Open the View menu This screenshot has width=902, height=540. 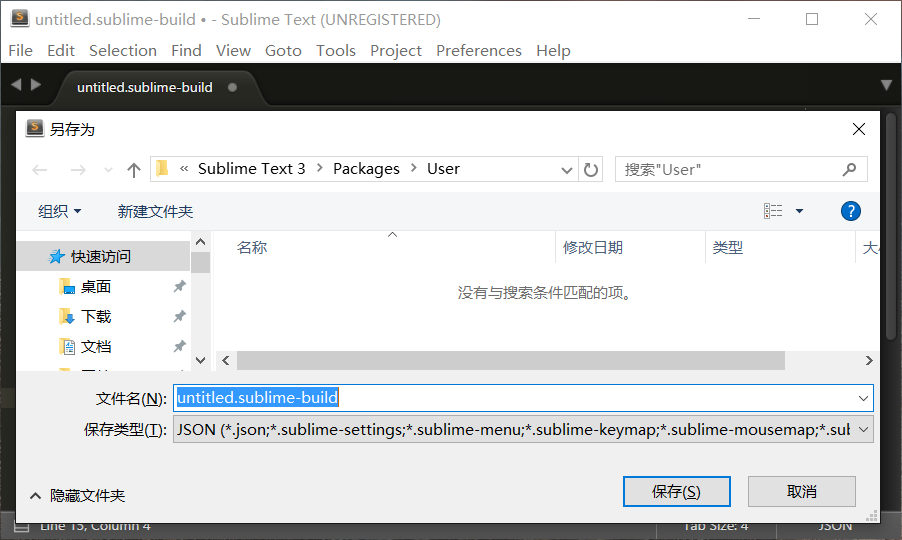point(233,51)
